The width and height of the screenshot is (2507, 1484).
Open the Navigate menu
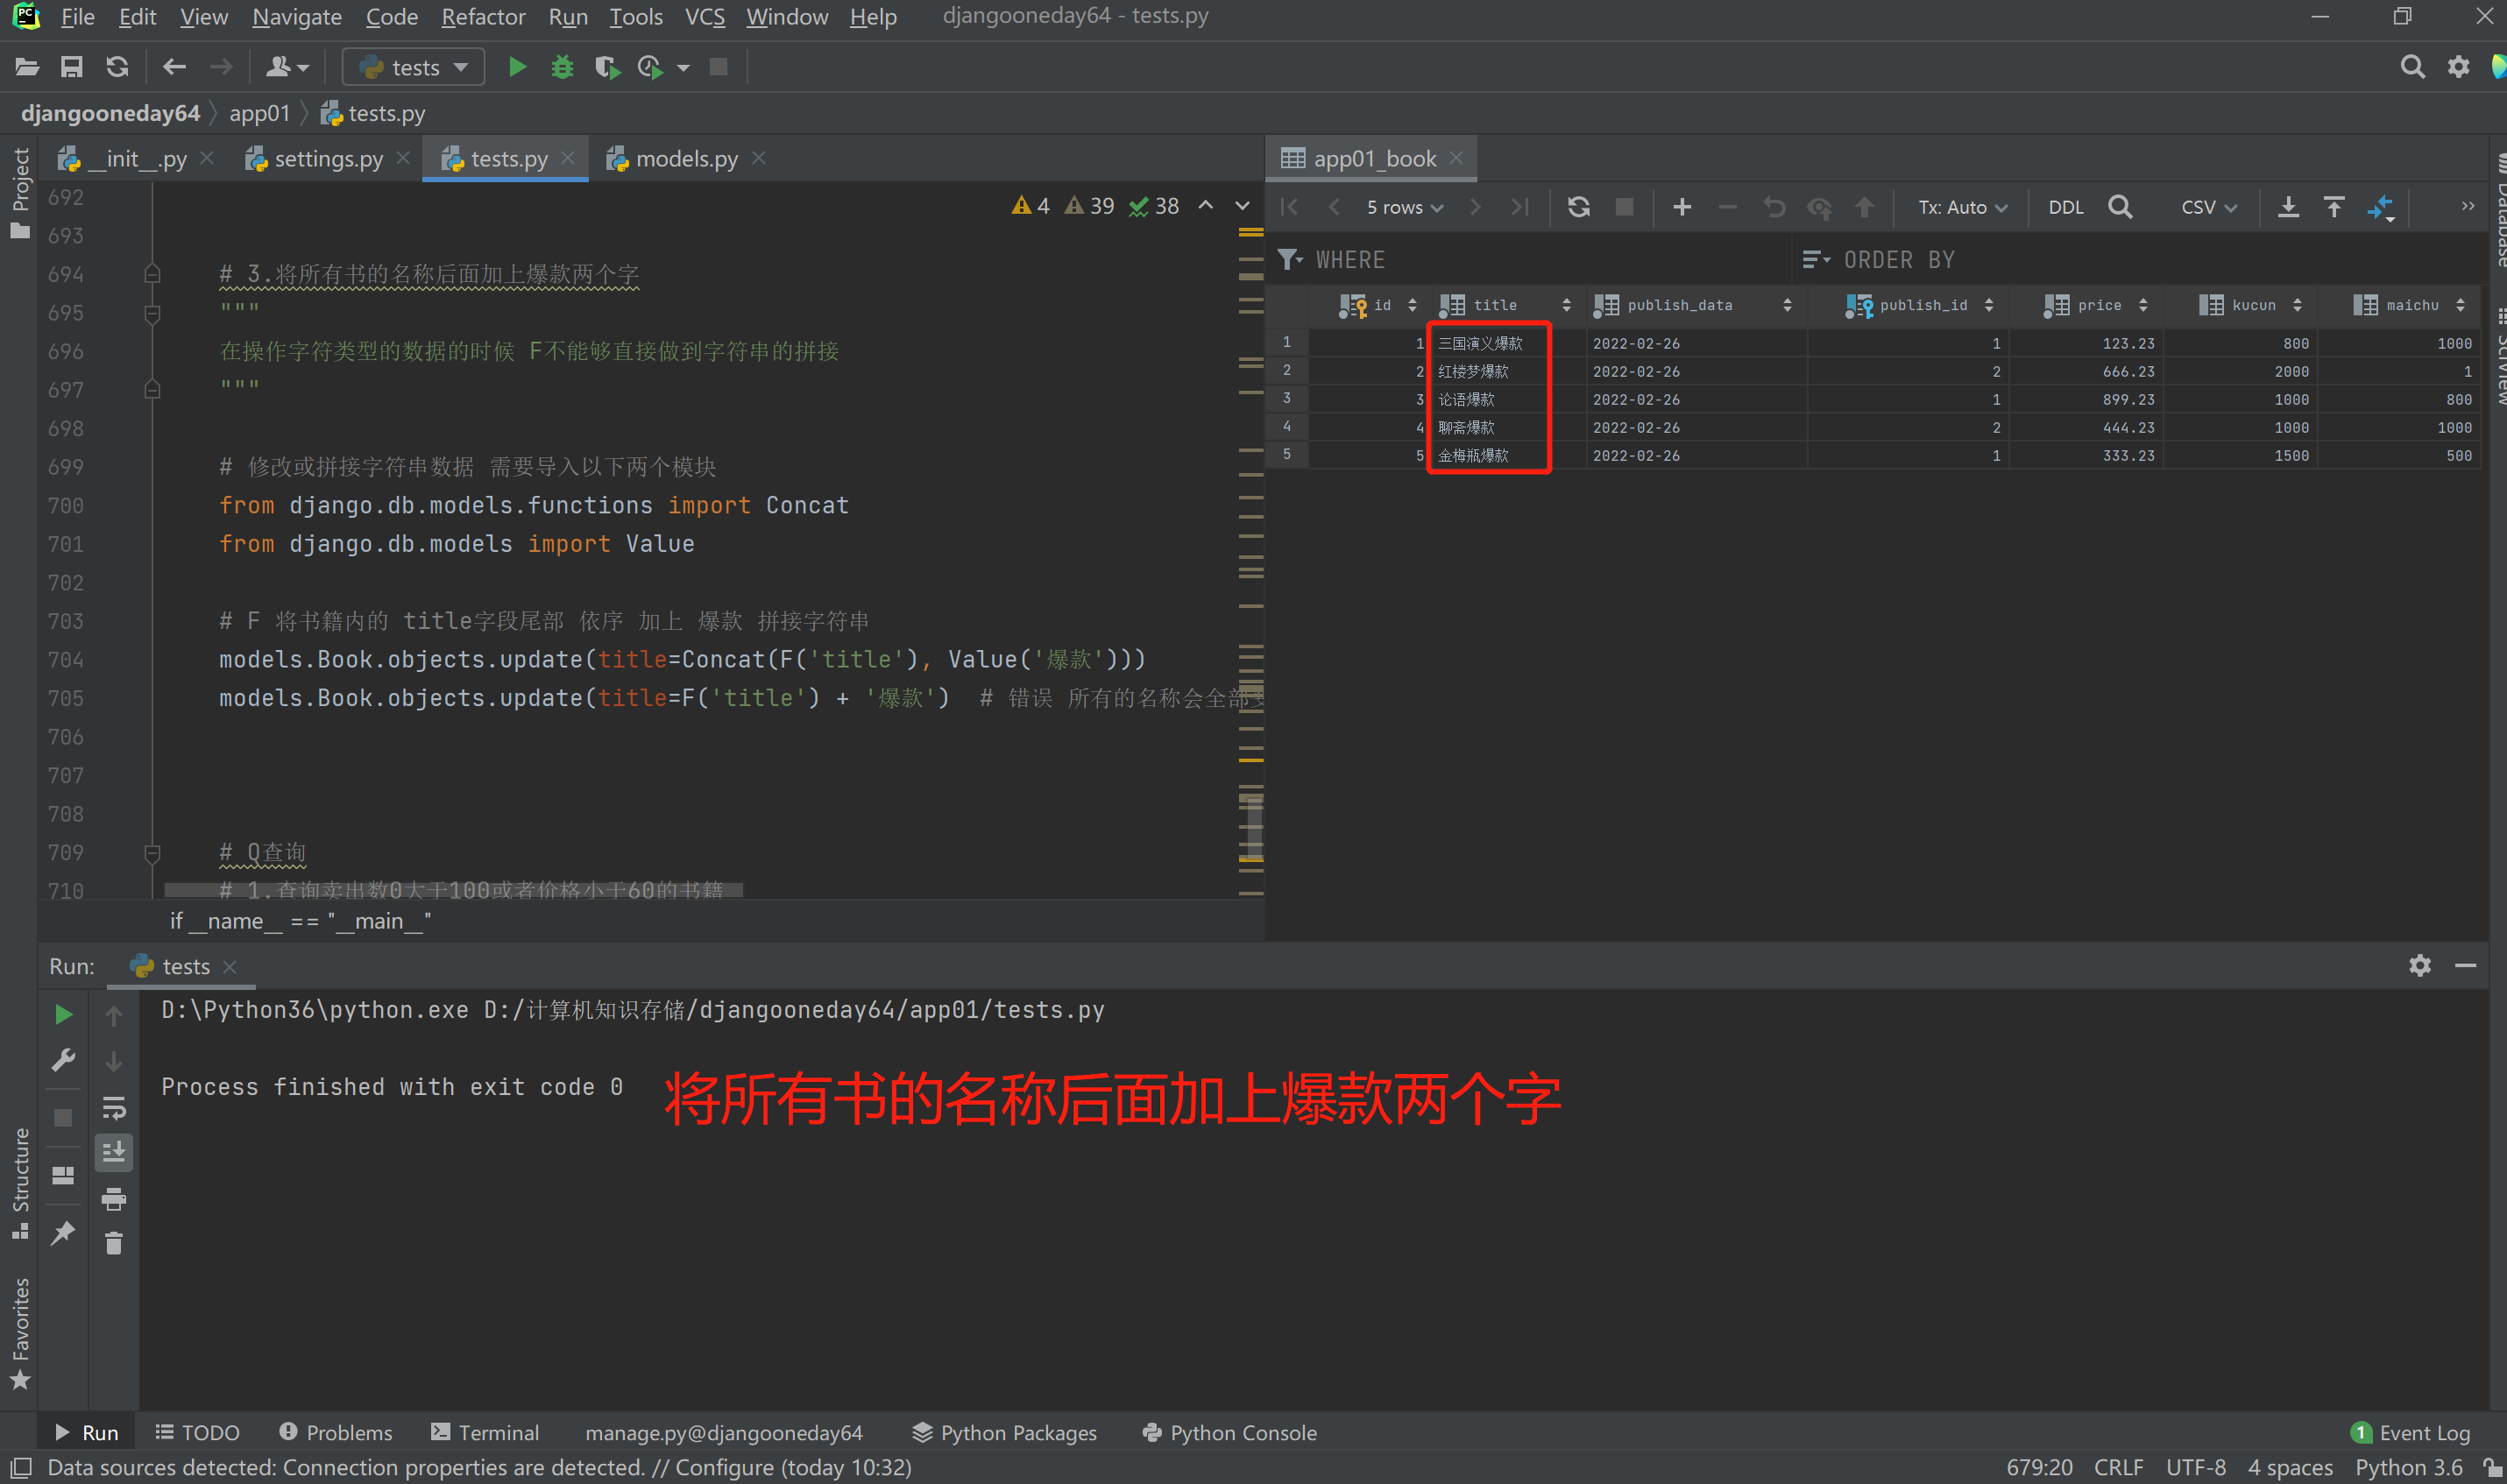click(x=296, y=17)
